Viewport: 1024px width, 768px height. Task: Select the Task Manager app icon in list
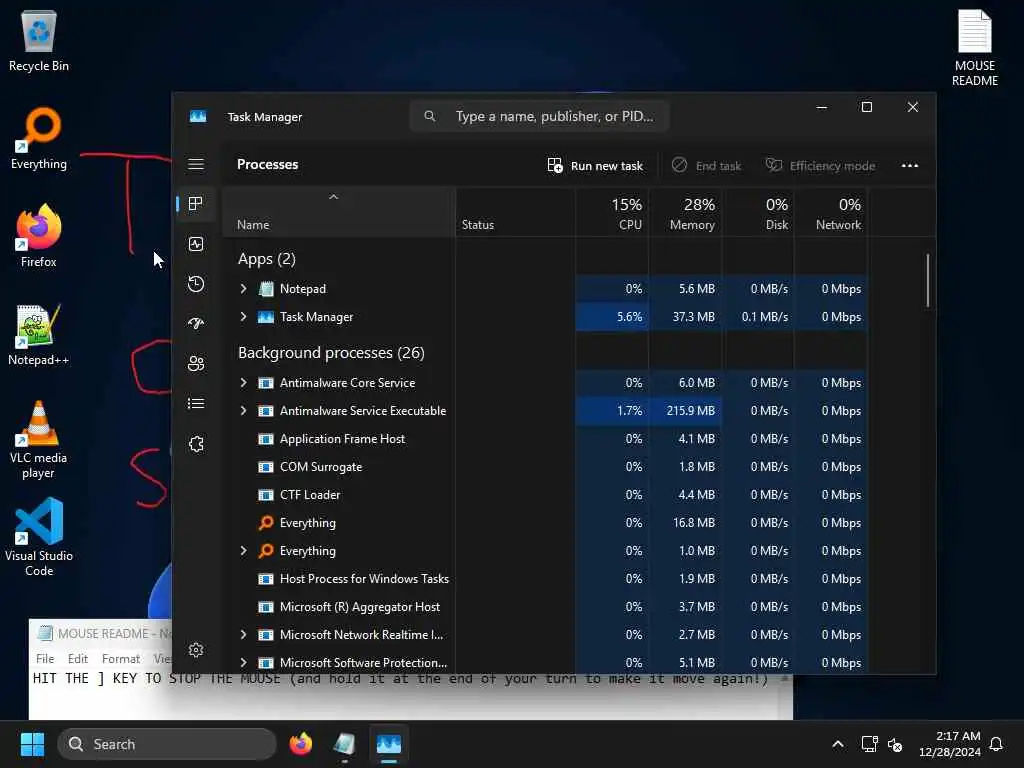(266, 317)
